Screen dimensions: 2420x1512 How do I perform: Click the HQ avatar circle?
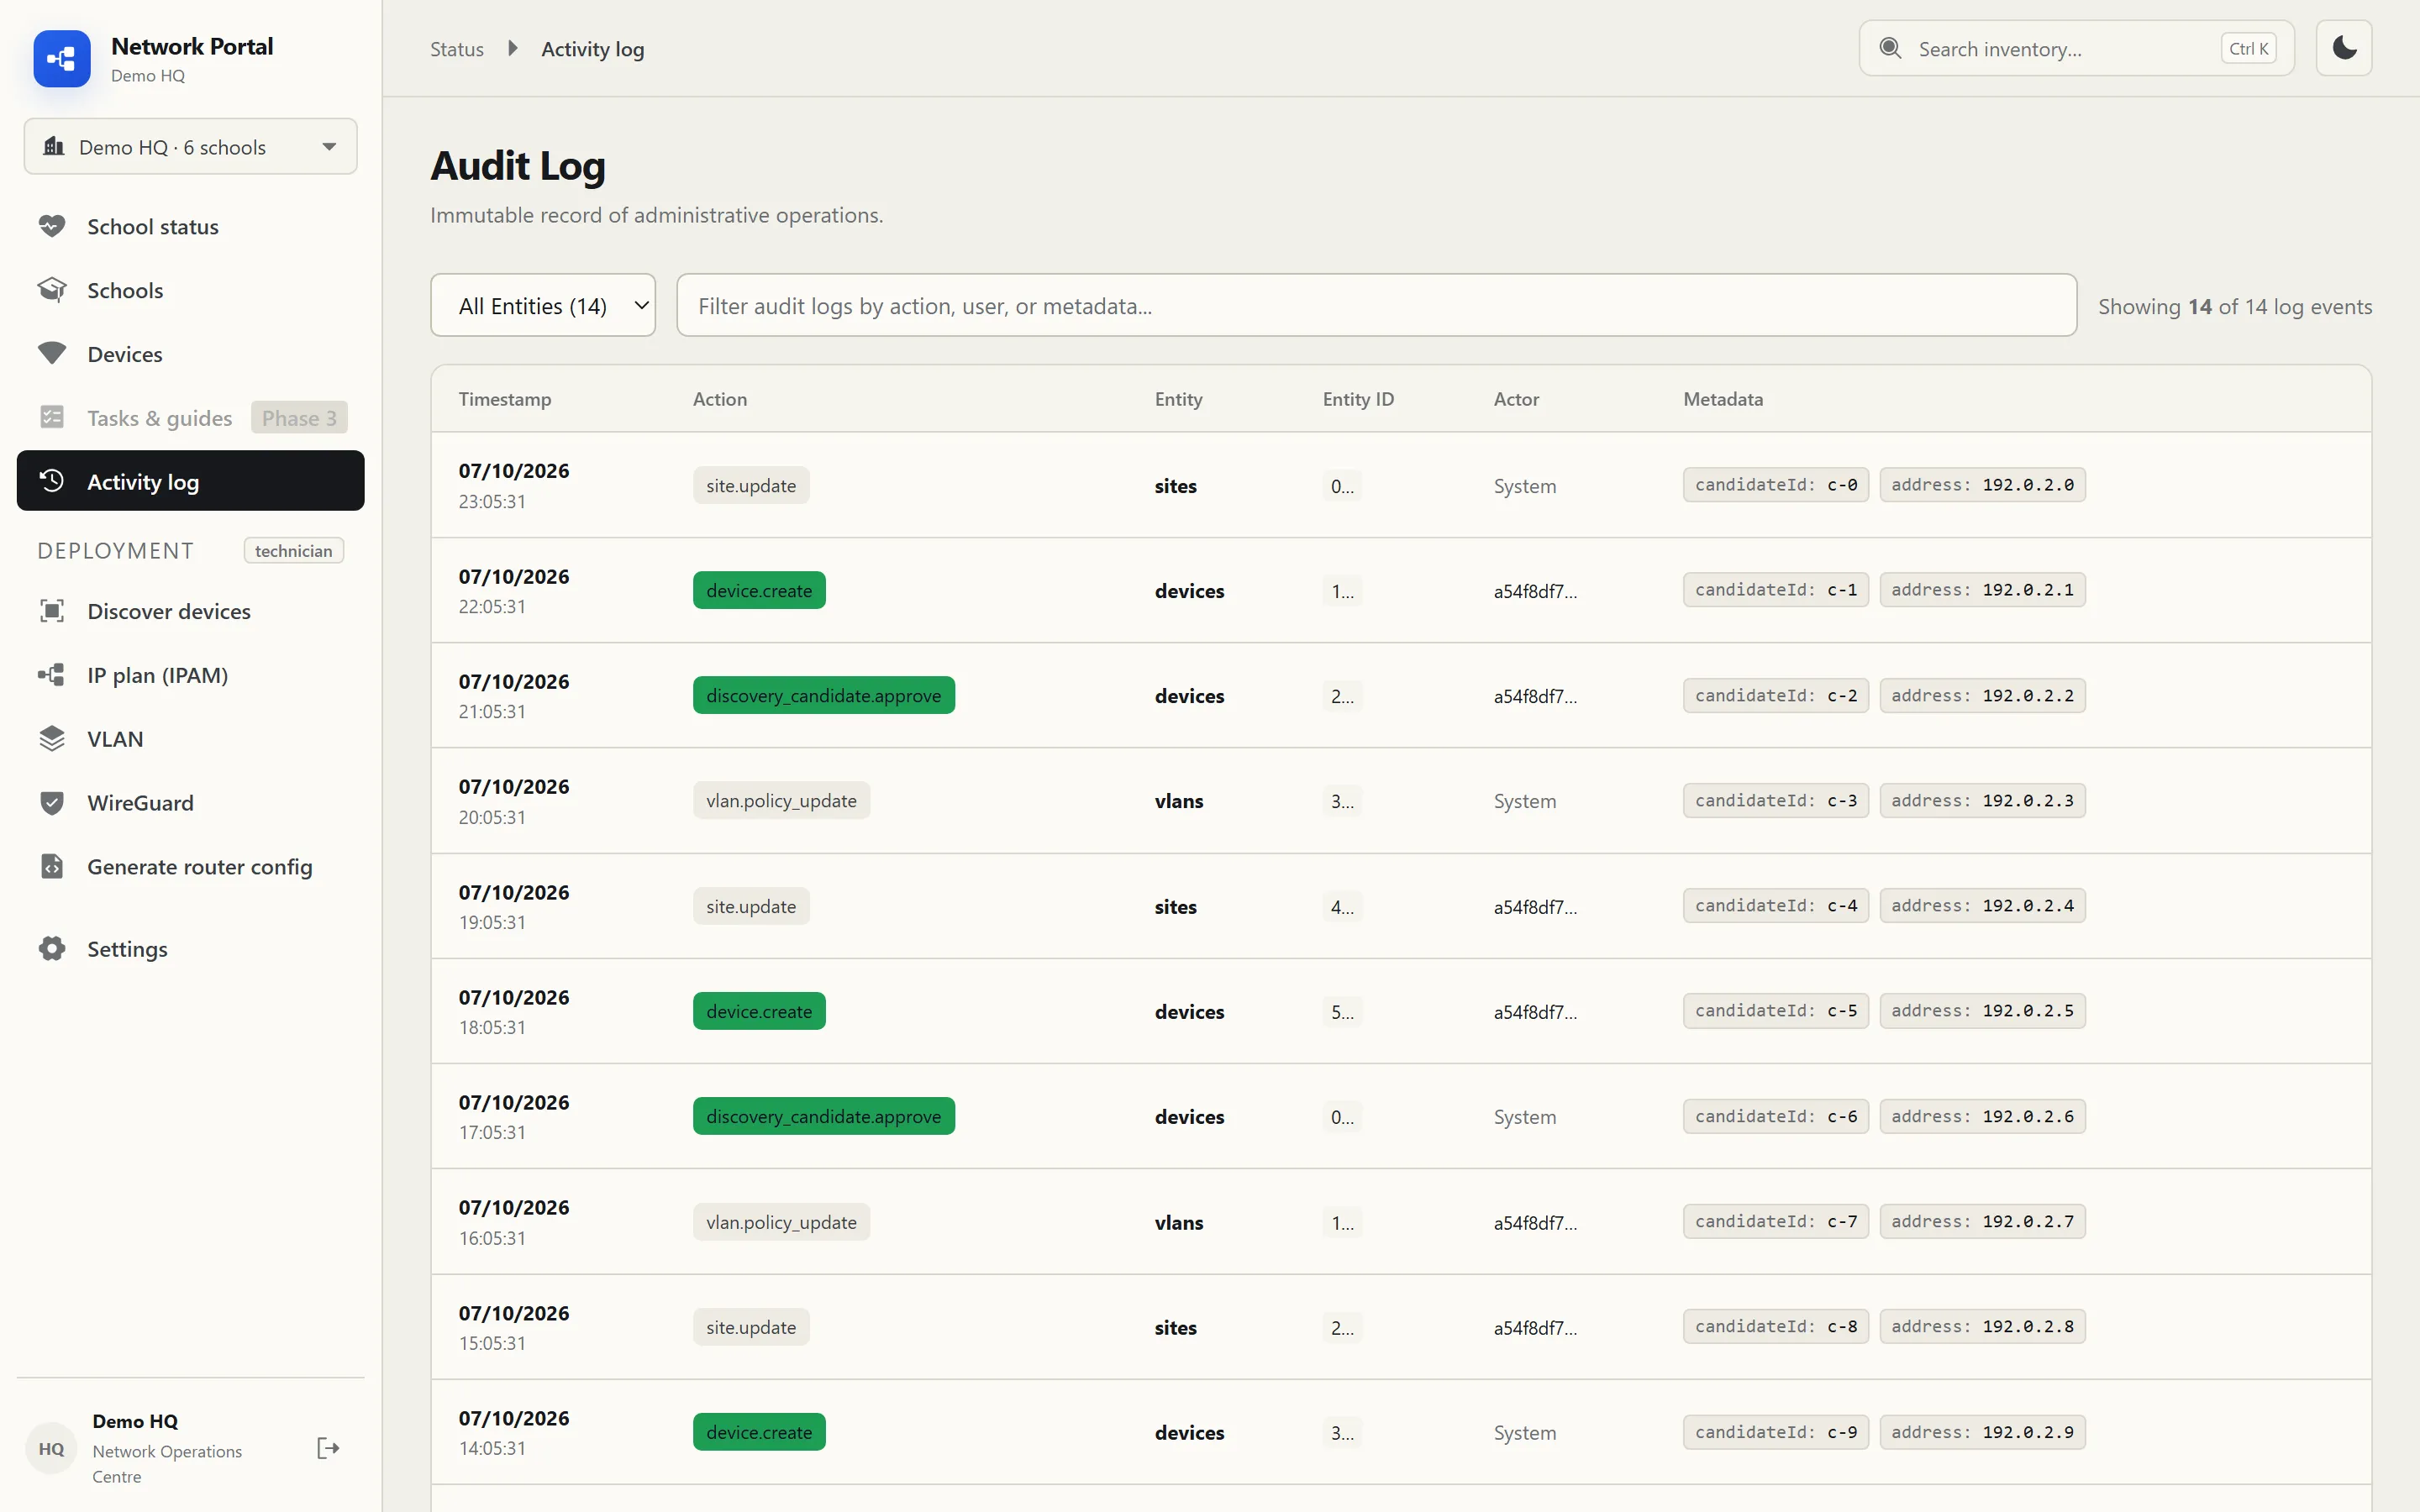click(52, 1449)
